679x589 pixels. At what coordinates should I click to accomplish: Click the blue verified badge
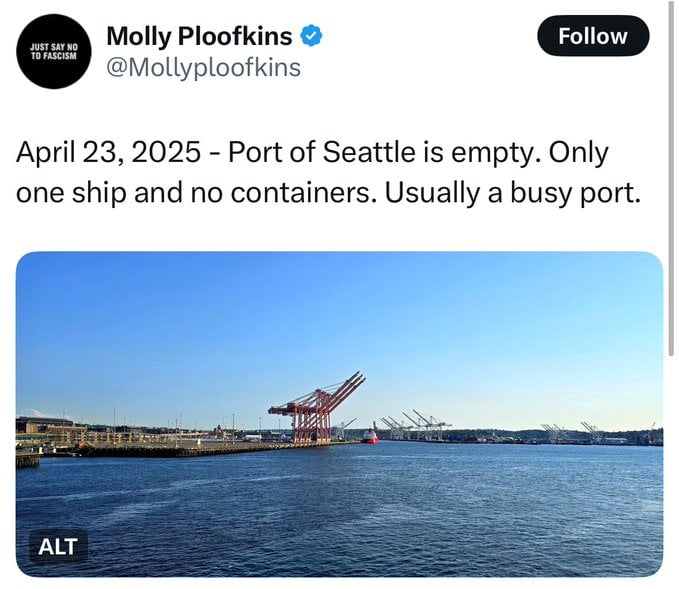point(311,36)
